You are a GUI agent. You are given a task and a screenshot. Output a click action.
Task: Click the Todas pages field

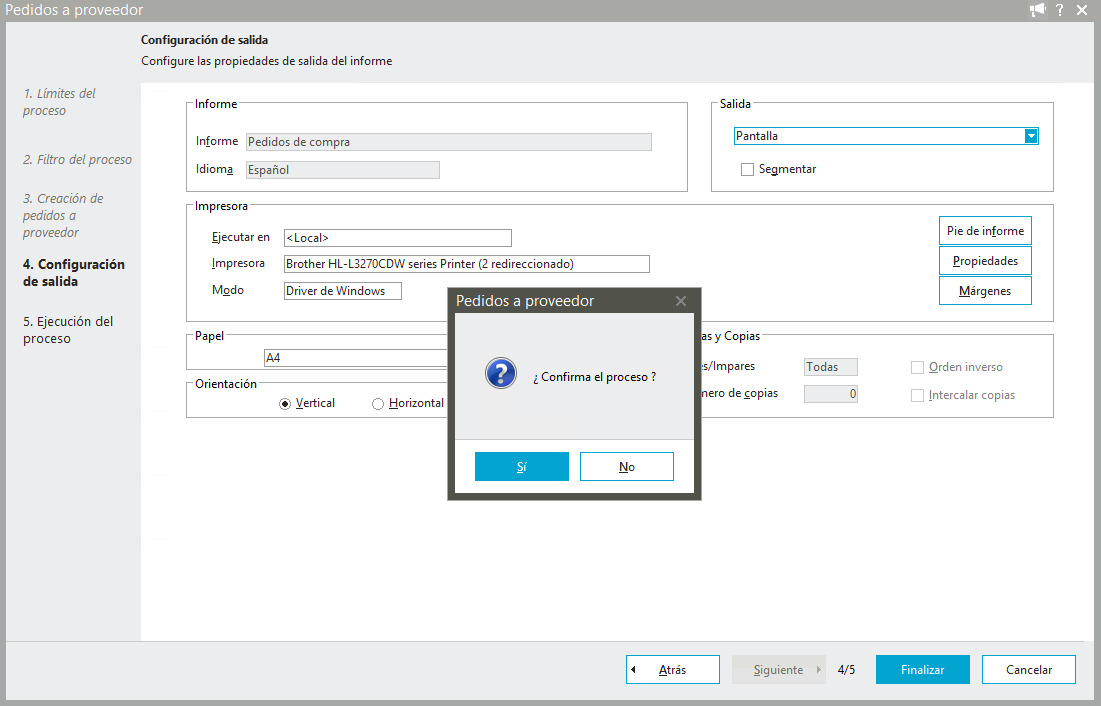[831, 367]
